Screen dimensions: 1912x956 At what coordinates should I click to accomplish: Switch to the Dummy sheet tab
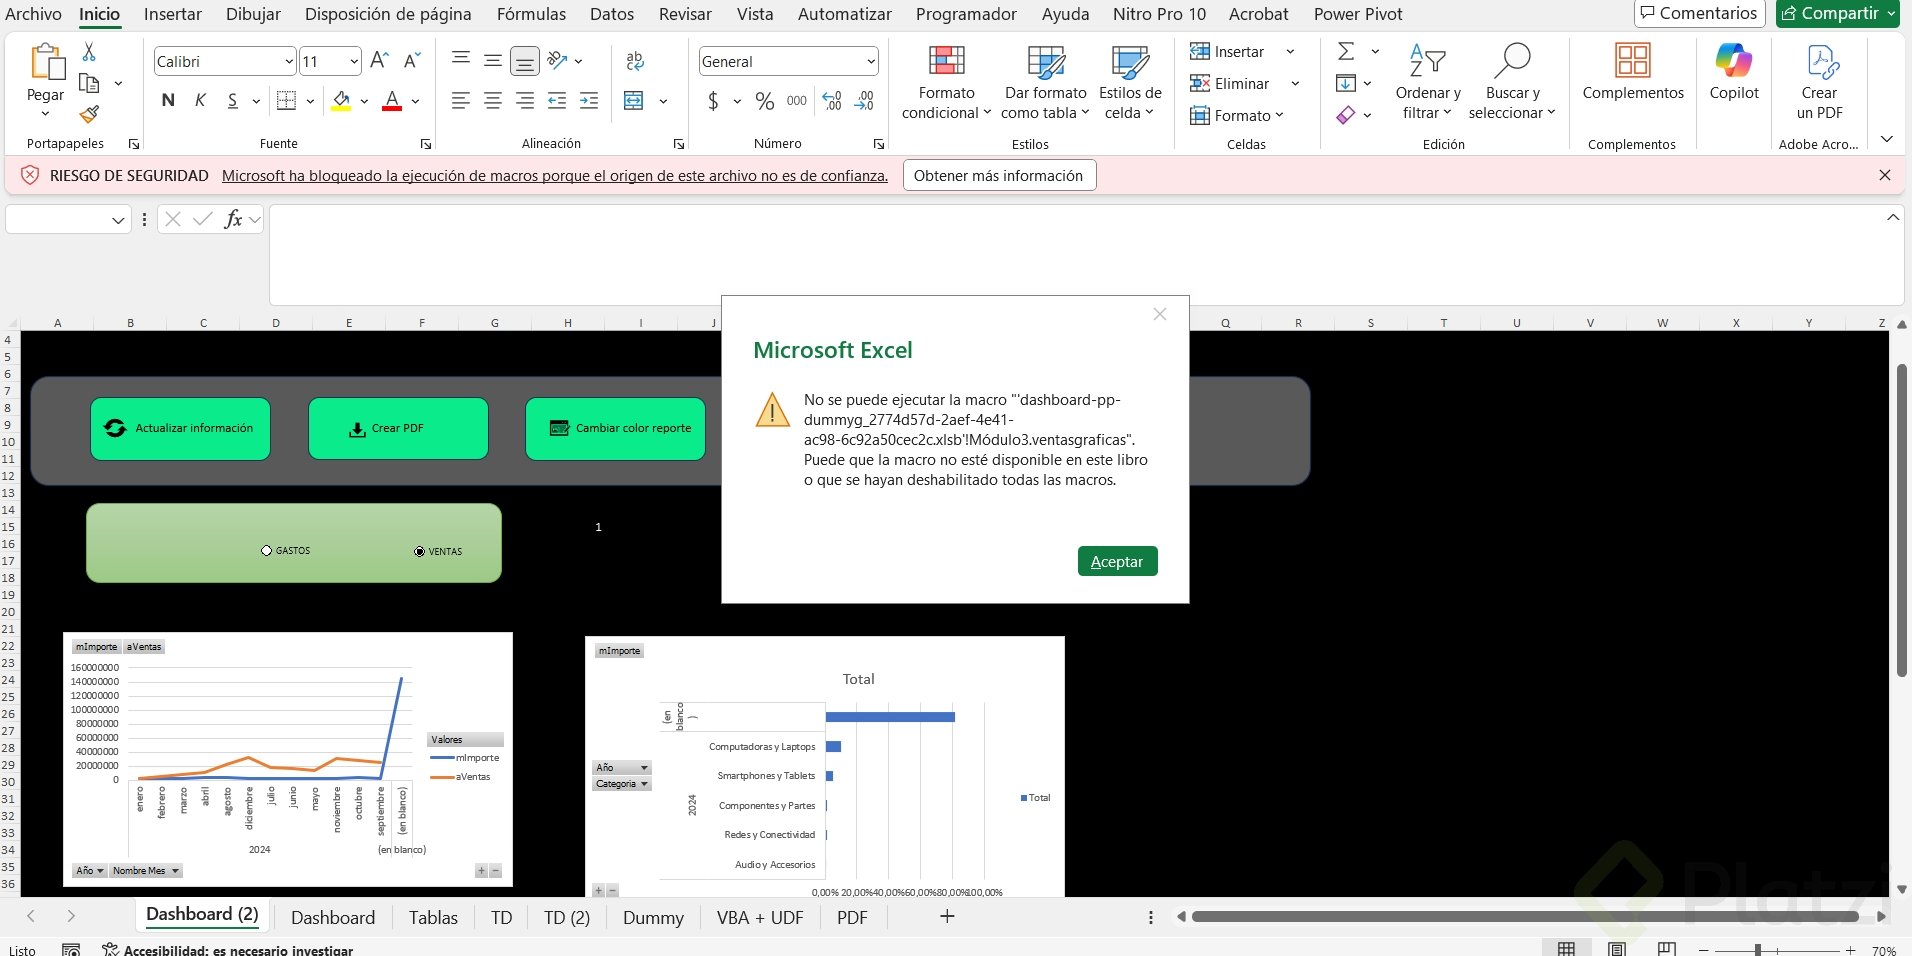pyautogui.click(x=653, y=917)
